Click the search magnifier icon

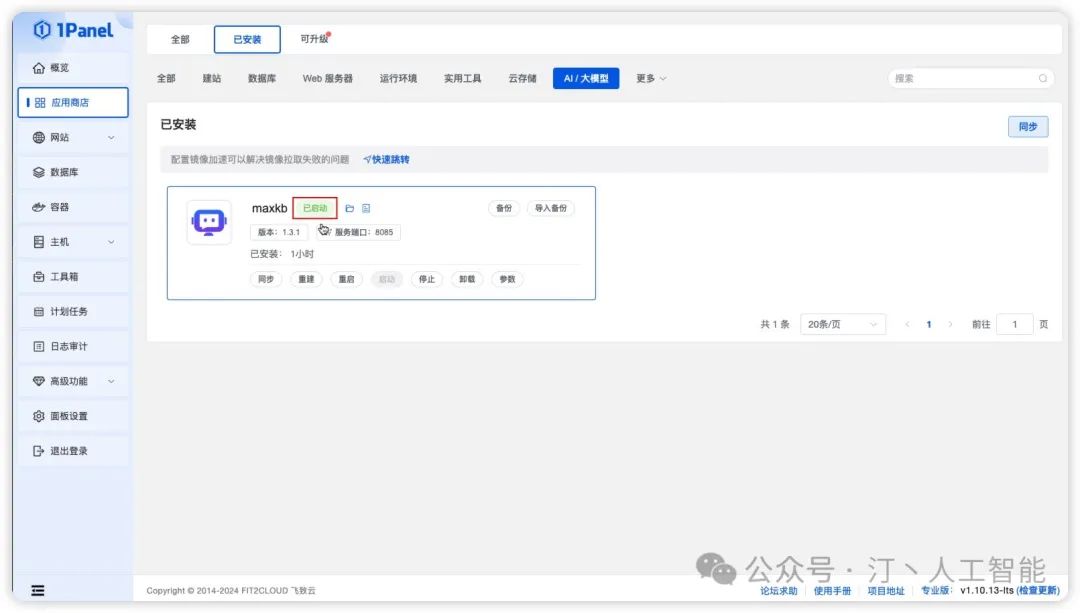[x=1042, y=78]
